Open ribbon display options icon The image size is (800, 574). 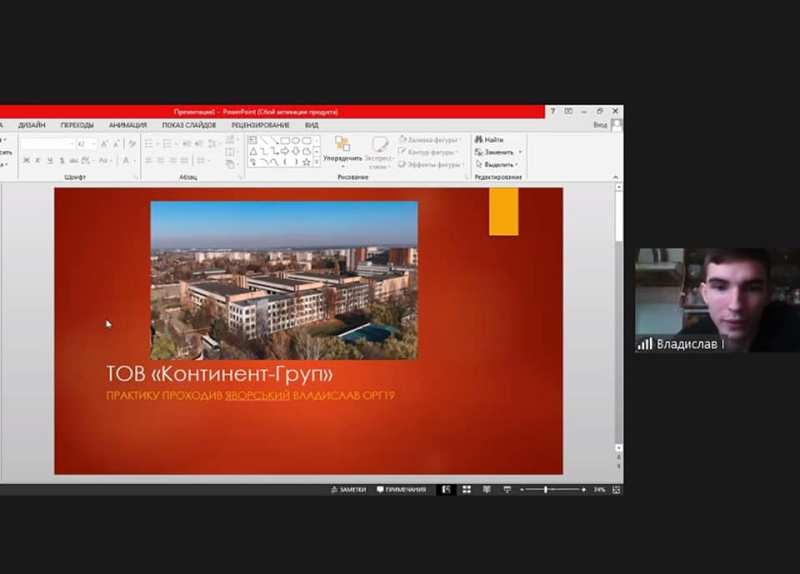tap(568, 111)
